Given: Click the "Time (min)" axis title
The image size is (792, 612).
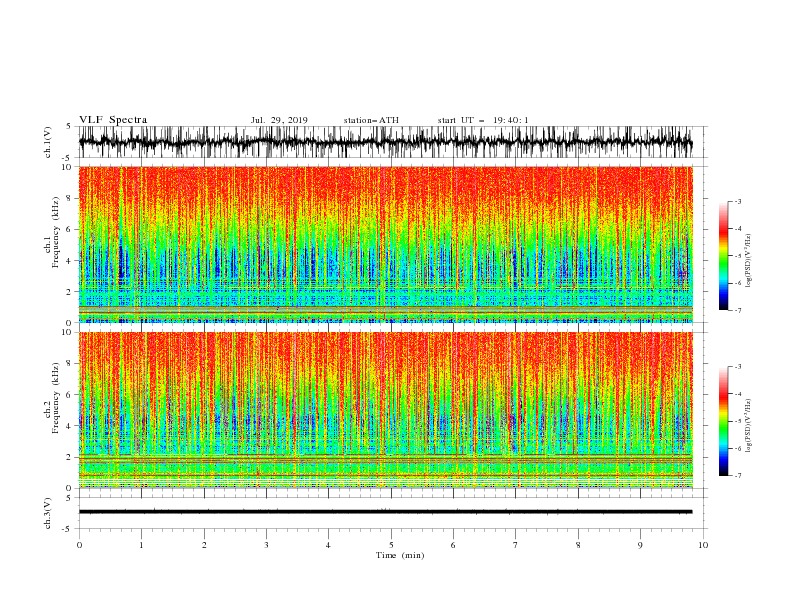Looking at the screenshot, I should [x=400, y=555].
